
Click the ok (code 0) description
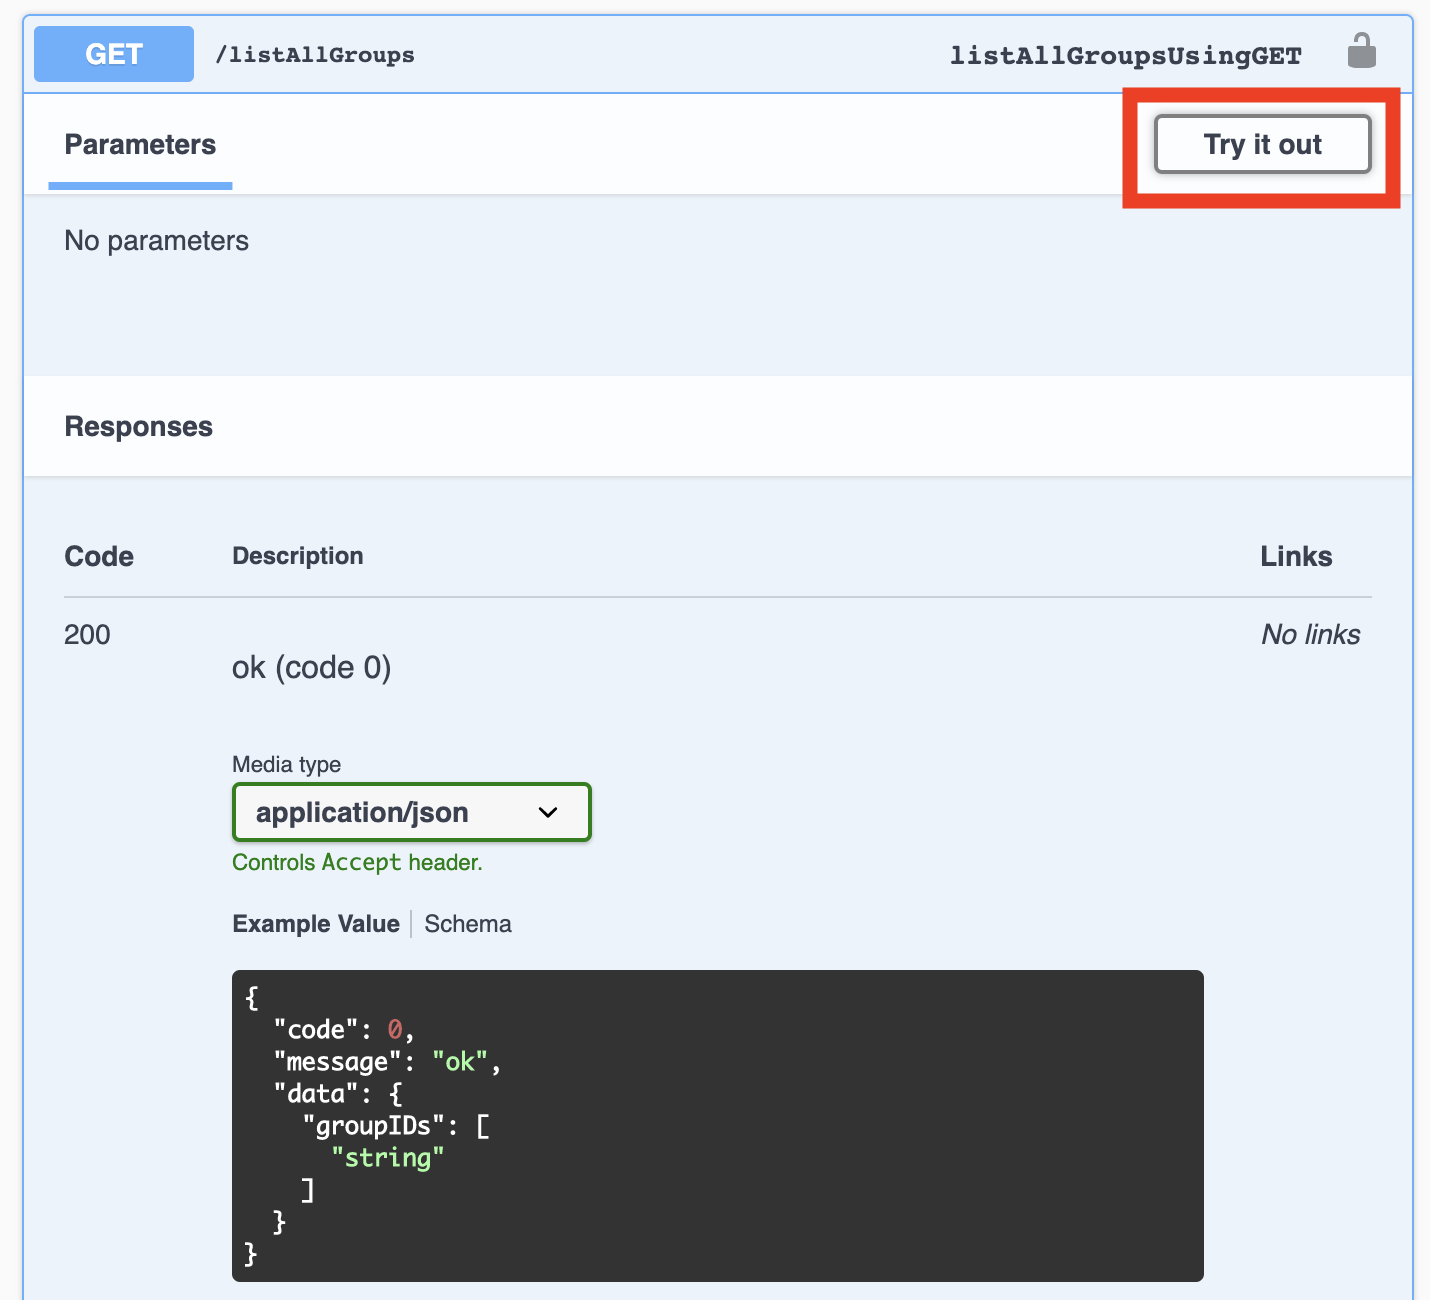point(311,667)
